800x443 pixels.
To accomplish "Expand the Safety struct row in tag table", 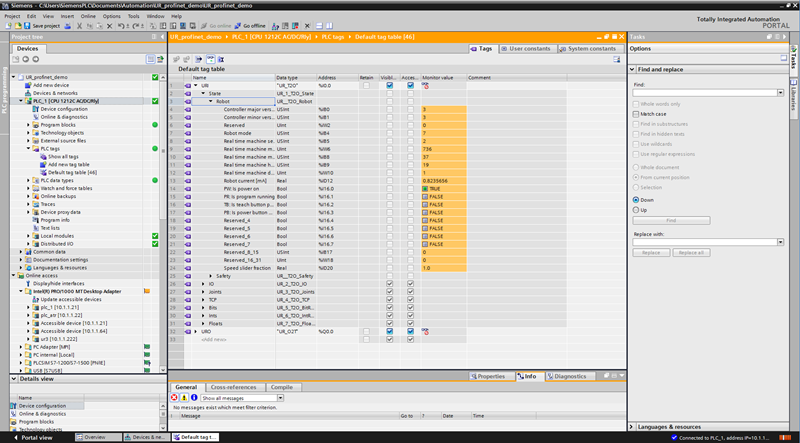I will pyautogui.click(x=212, y=276).
